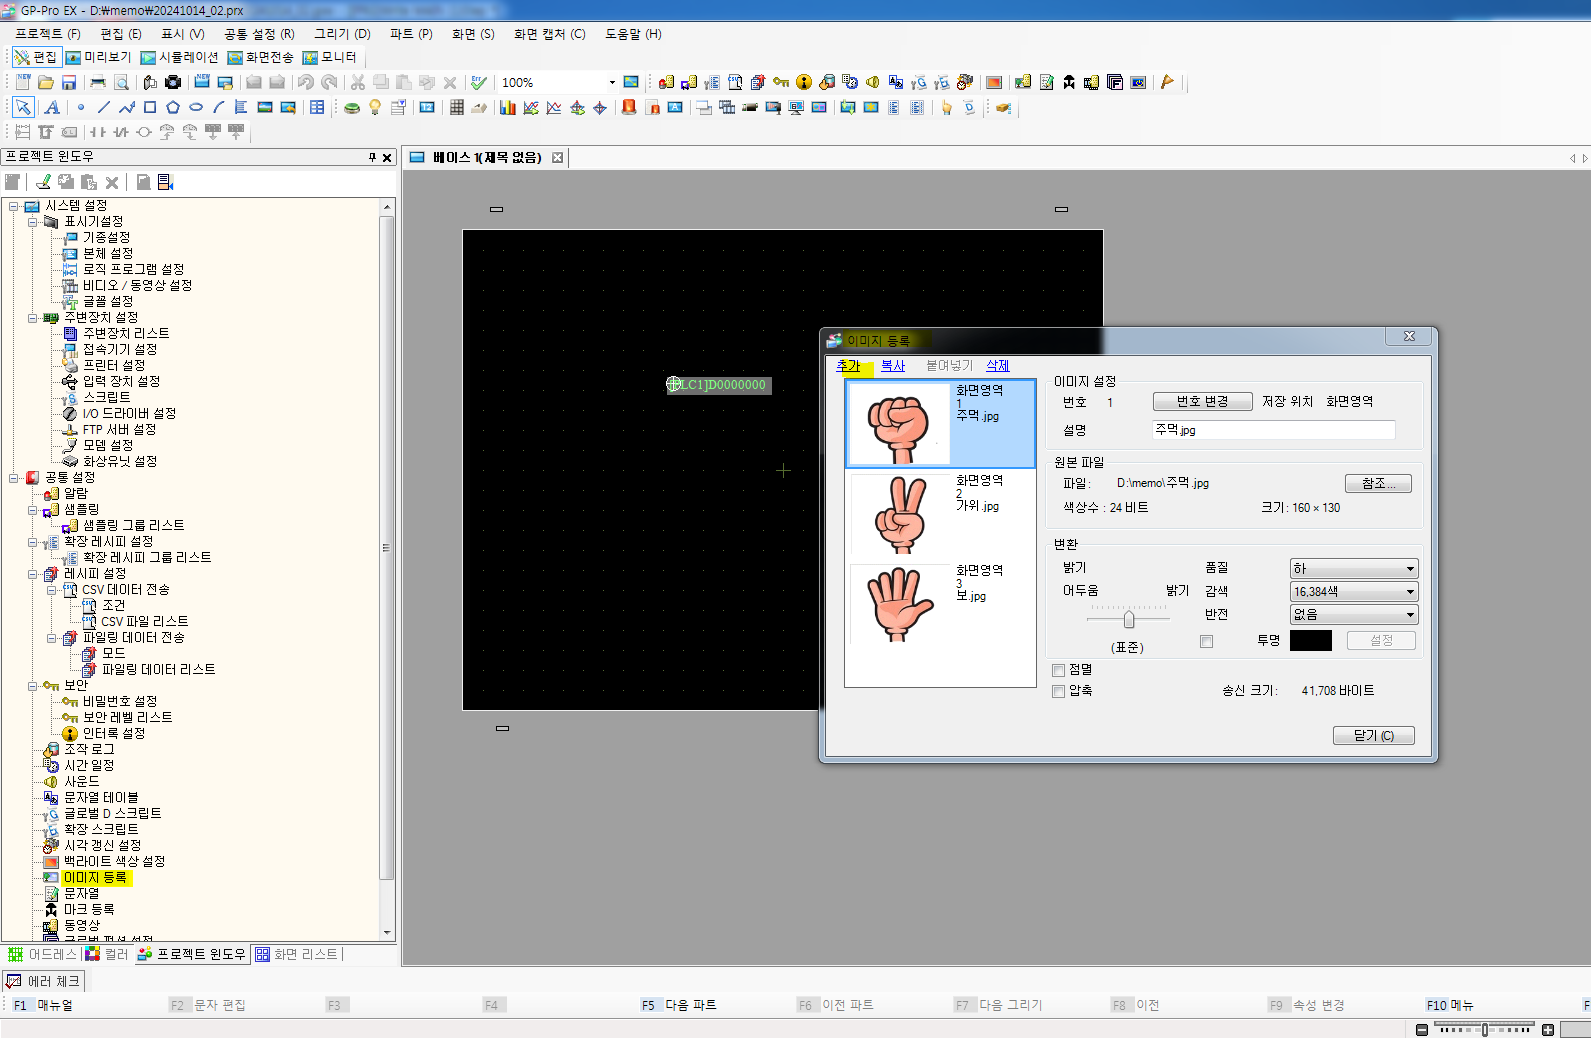Click the Sound speaker toolbar icon
This screenshot has width=1591, height=1038.
(873, 82)
